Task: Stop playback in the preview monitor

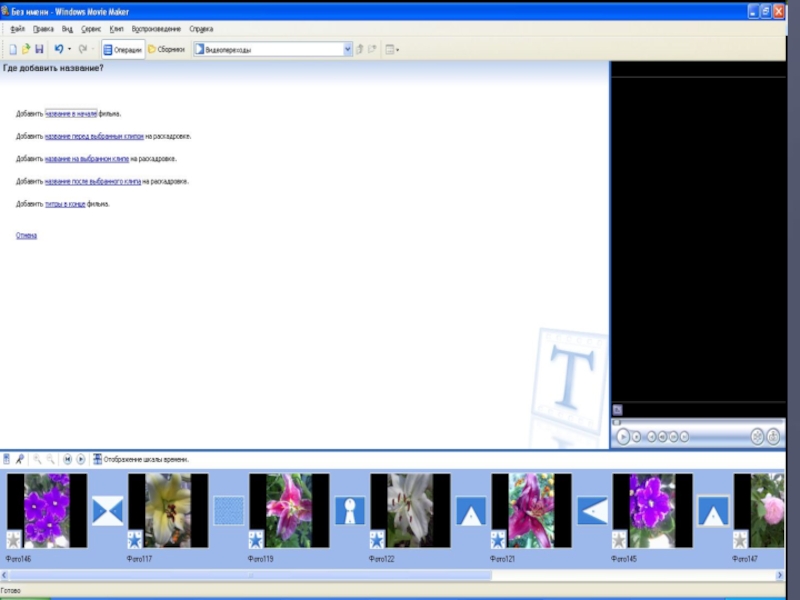Action: (x=636, y=437)
